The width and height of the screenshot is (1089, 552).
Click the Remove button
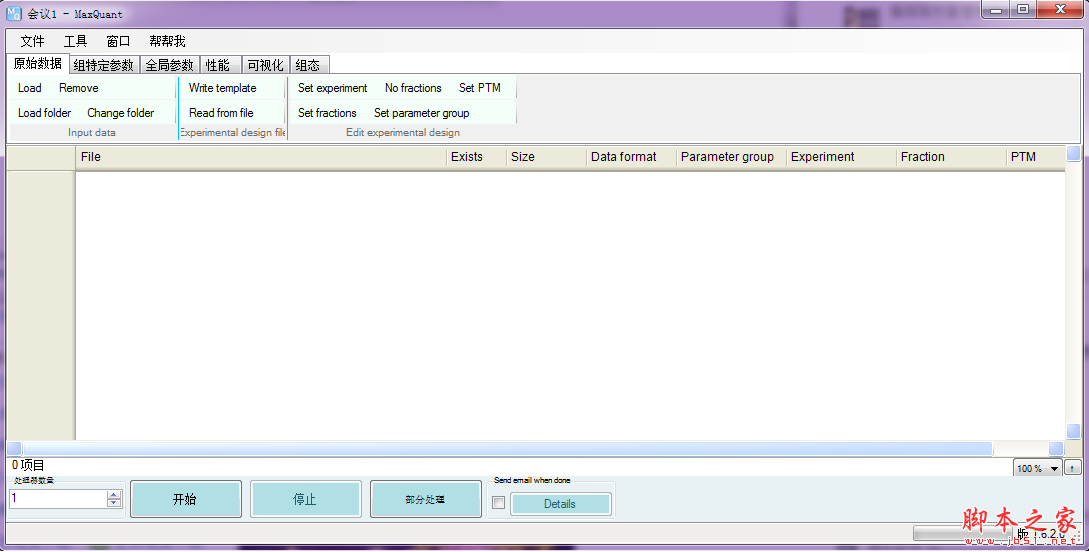78,88
